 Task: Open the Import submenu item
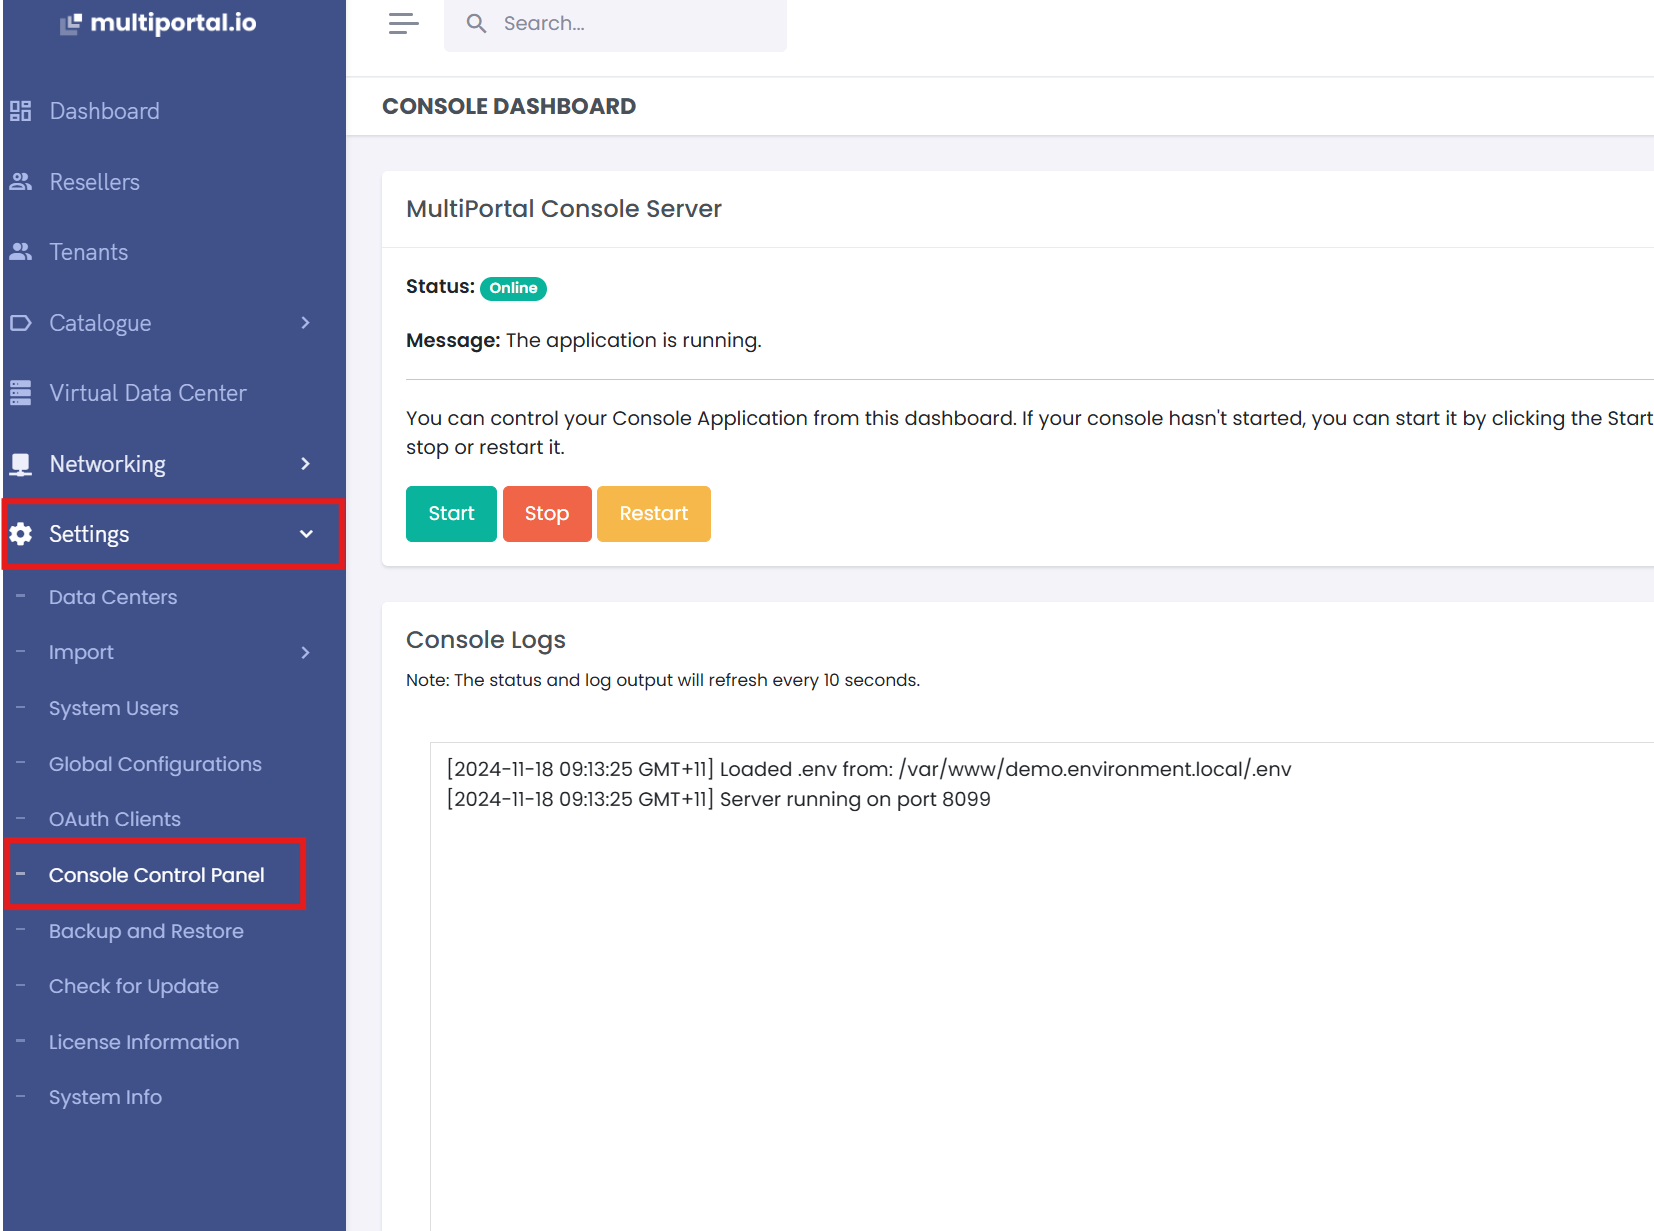point(81,652)
